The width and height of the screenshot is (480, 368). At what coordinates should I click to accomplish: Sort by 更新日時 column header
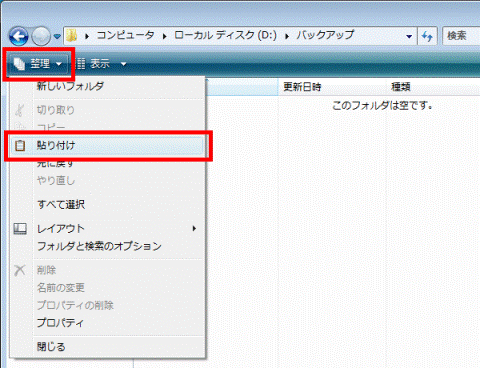click(332, 87)
